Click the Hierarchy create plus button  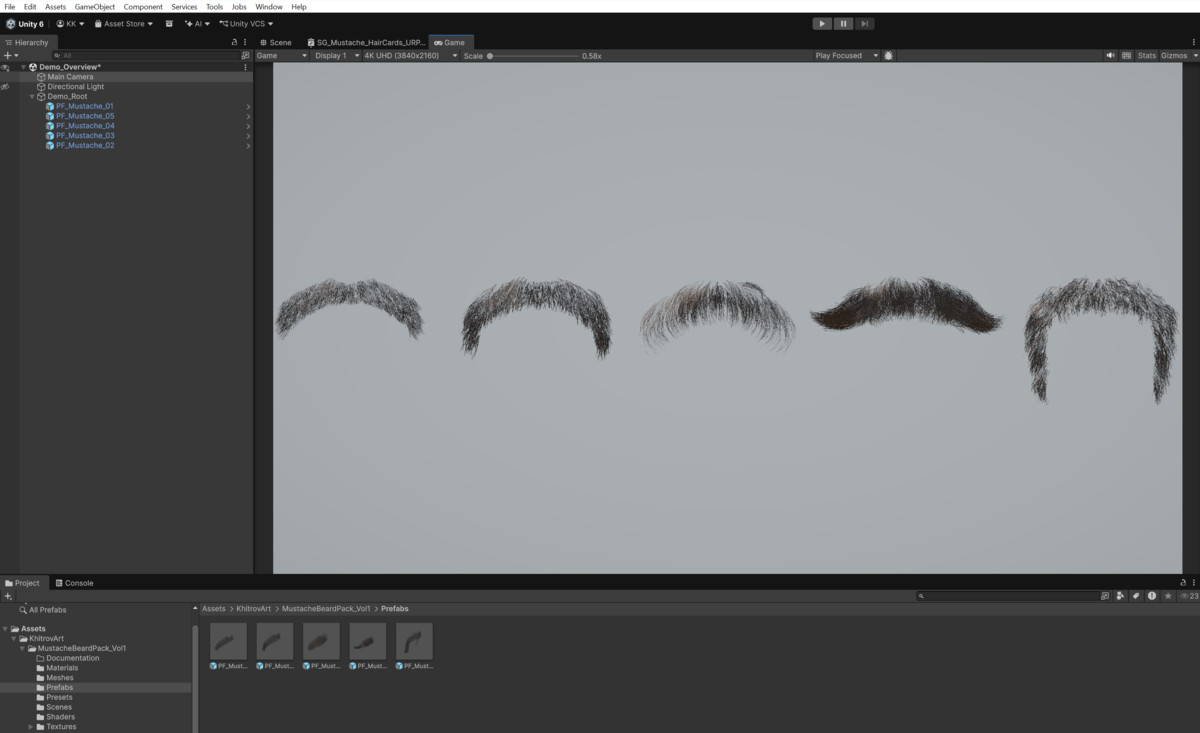[9, 55]
